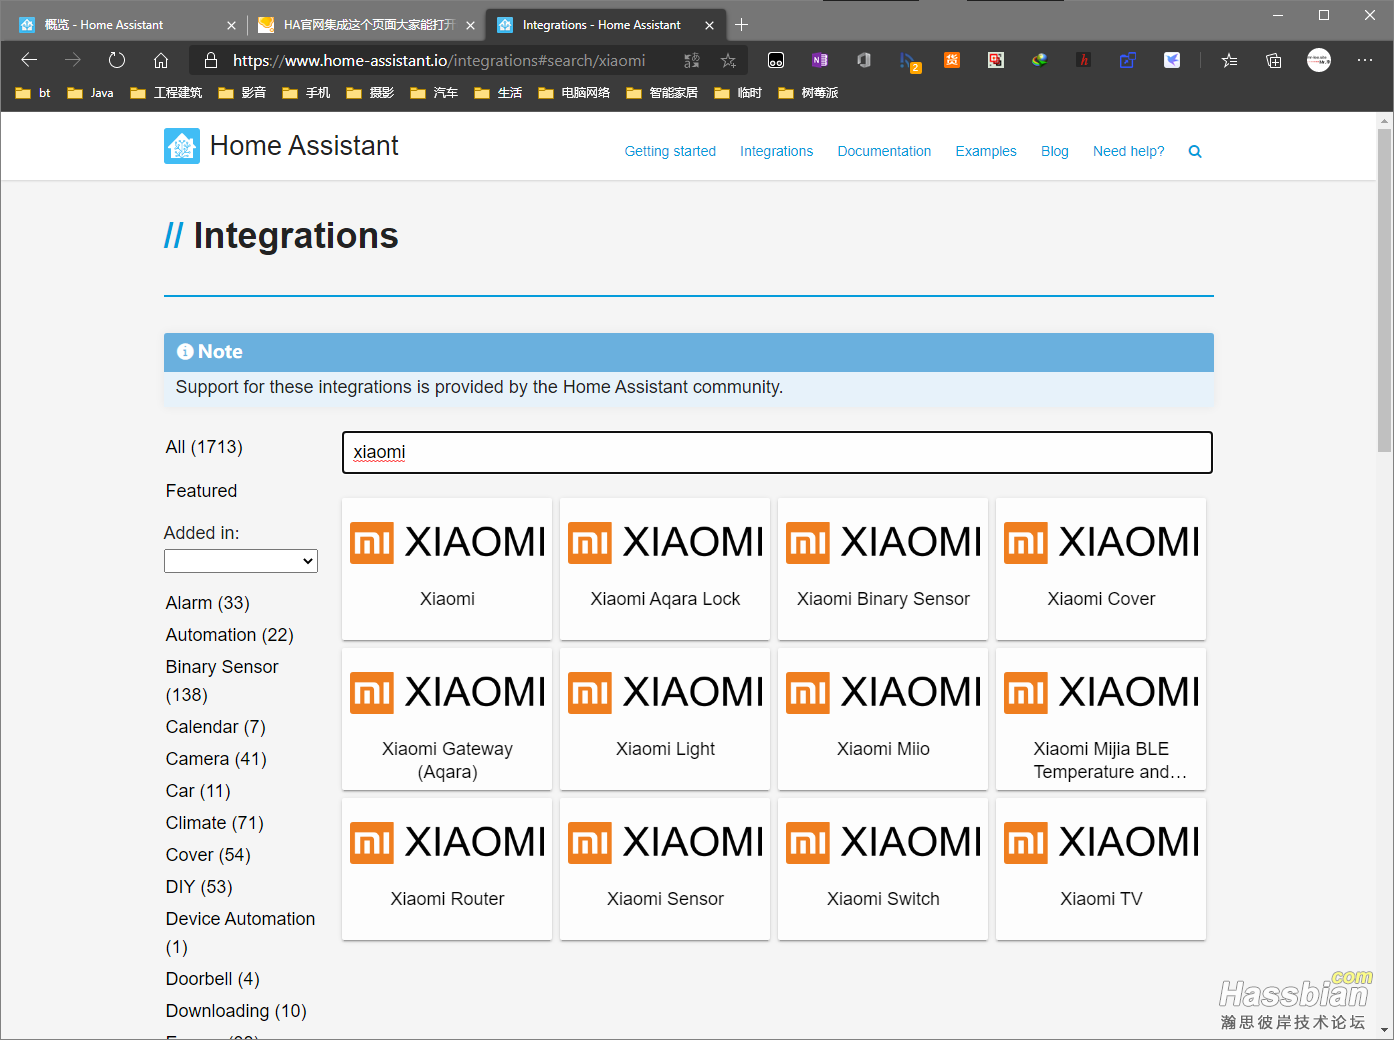
Task: Open the Java bookmarks folder
Action: click(90, 93)
